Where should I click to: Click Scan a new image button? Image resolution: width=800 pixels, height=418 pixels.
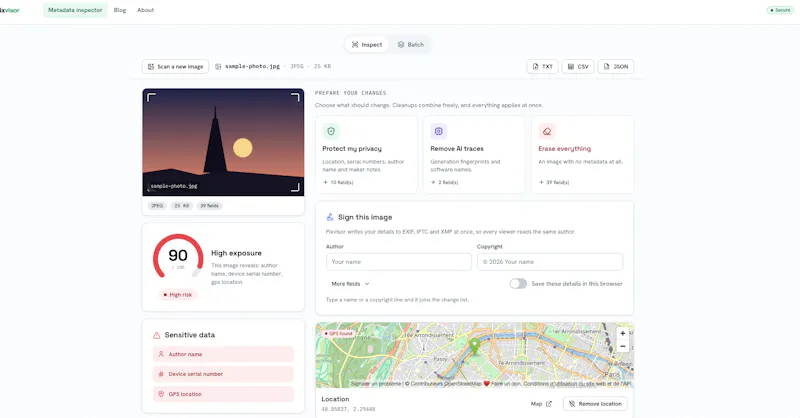(x=176, y=66)
